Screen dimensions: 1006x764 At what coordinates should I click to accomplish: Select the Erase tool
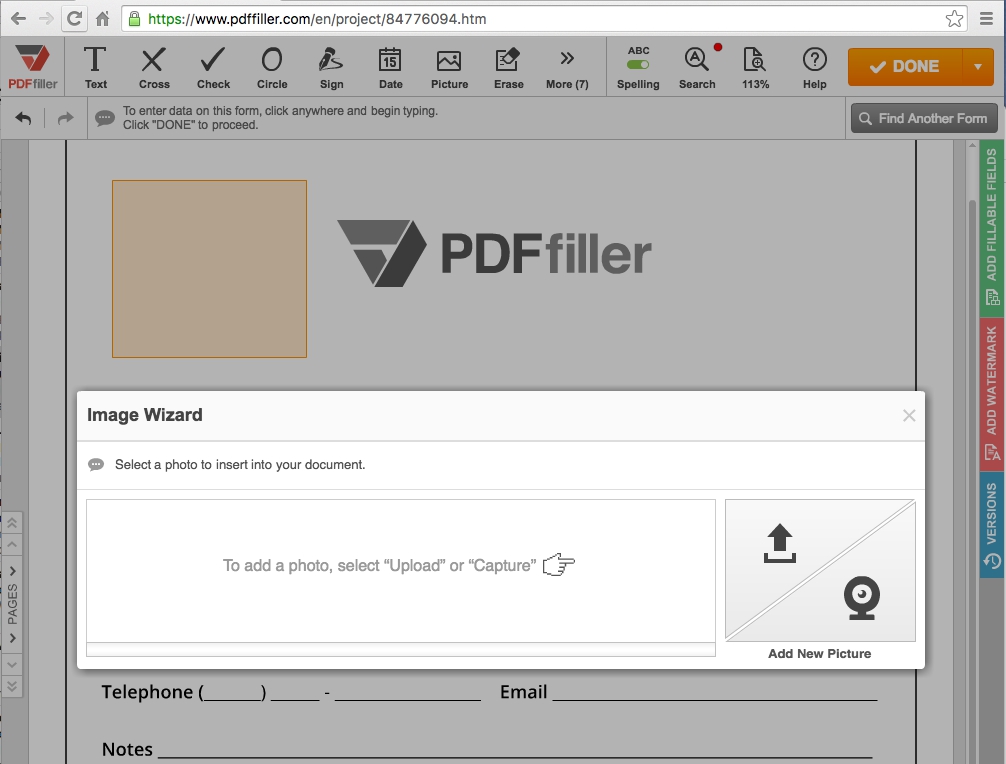tap(508, 67)
